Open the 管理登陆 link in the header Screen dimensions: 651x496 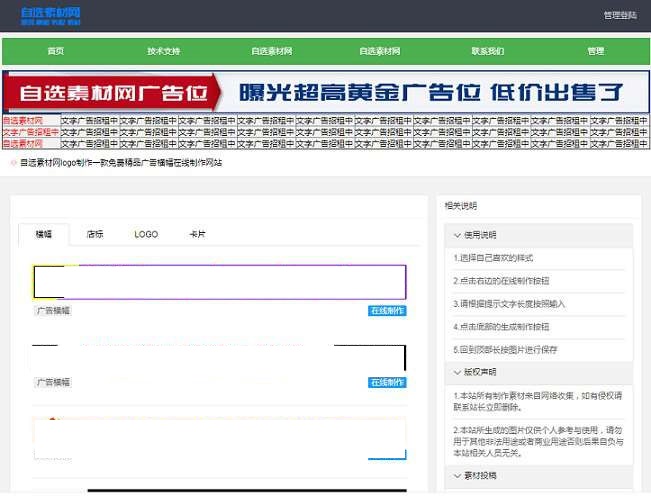(x=620, y=15)
